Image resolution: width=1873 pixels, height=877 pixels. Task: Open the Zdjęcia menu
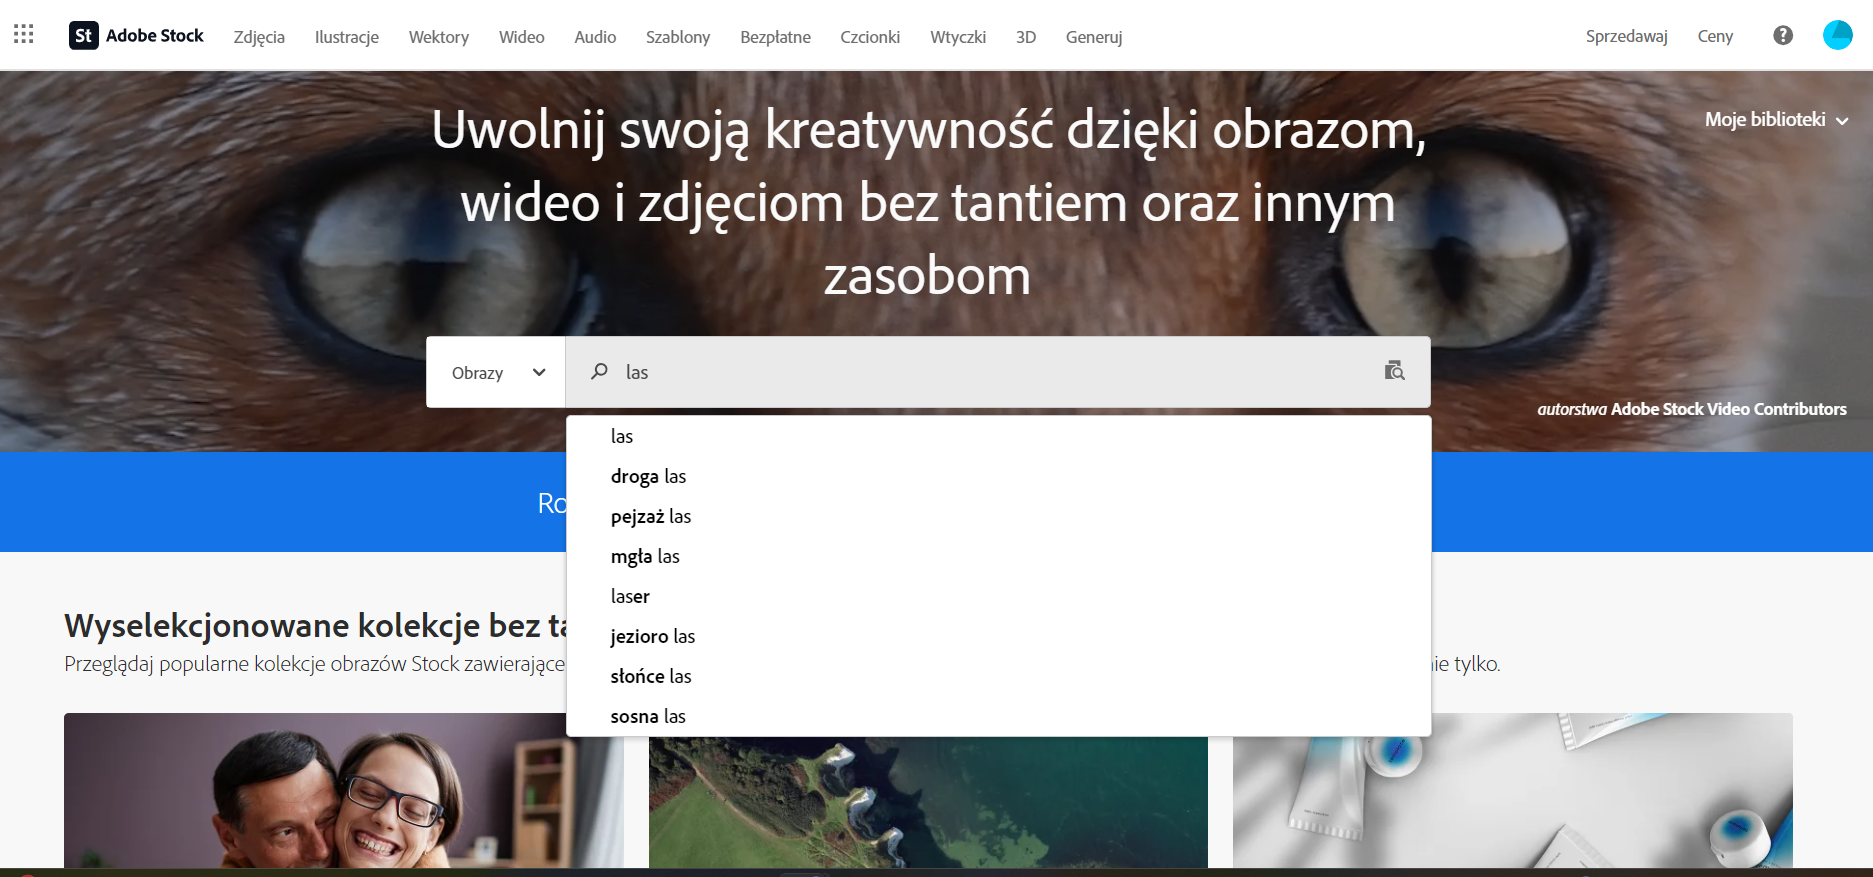click(x=259, y=37)
